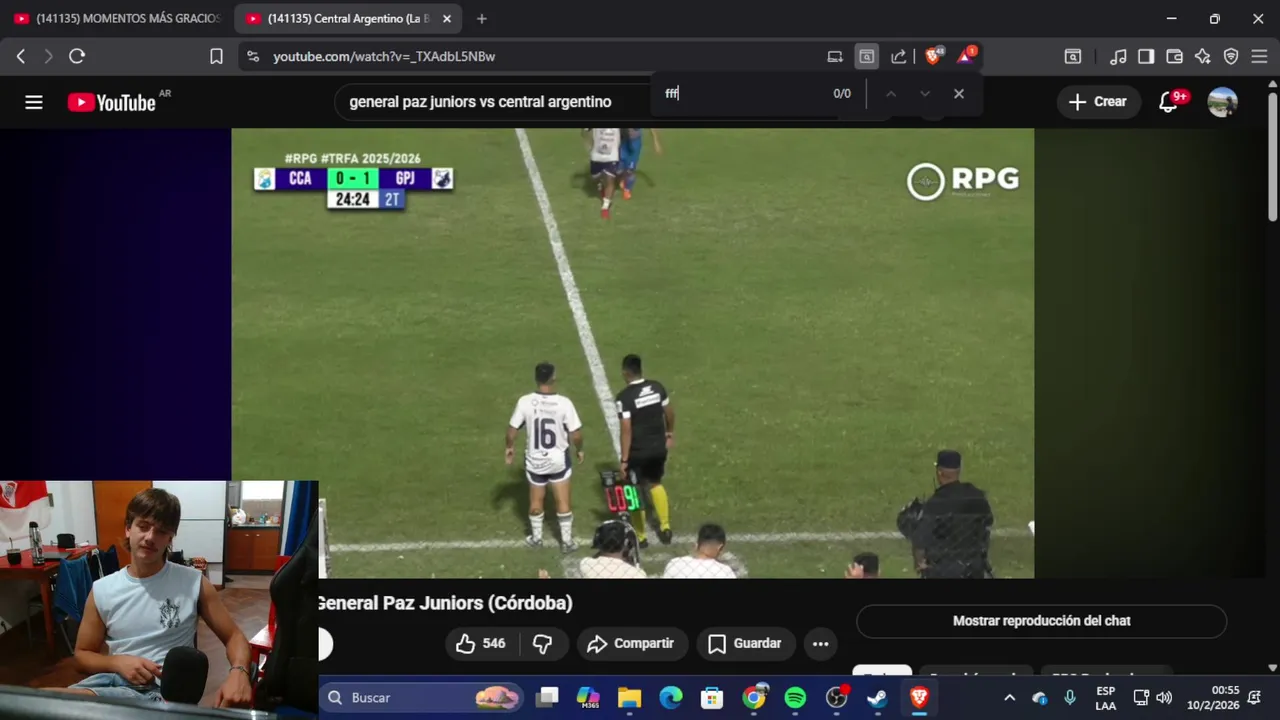Viewport: 1280px width, 720px height.
Task: Click the microphone icon in system tray
Action: click(1070, 698)
